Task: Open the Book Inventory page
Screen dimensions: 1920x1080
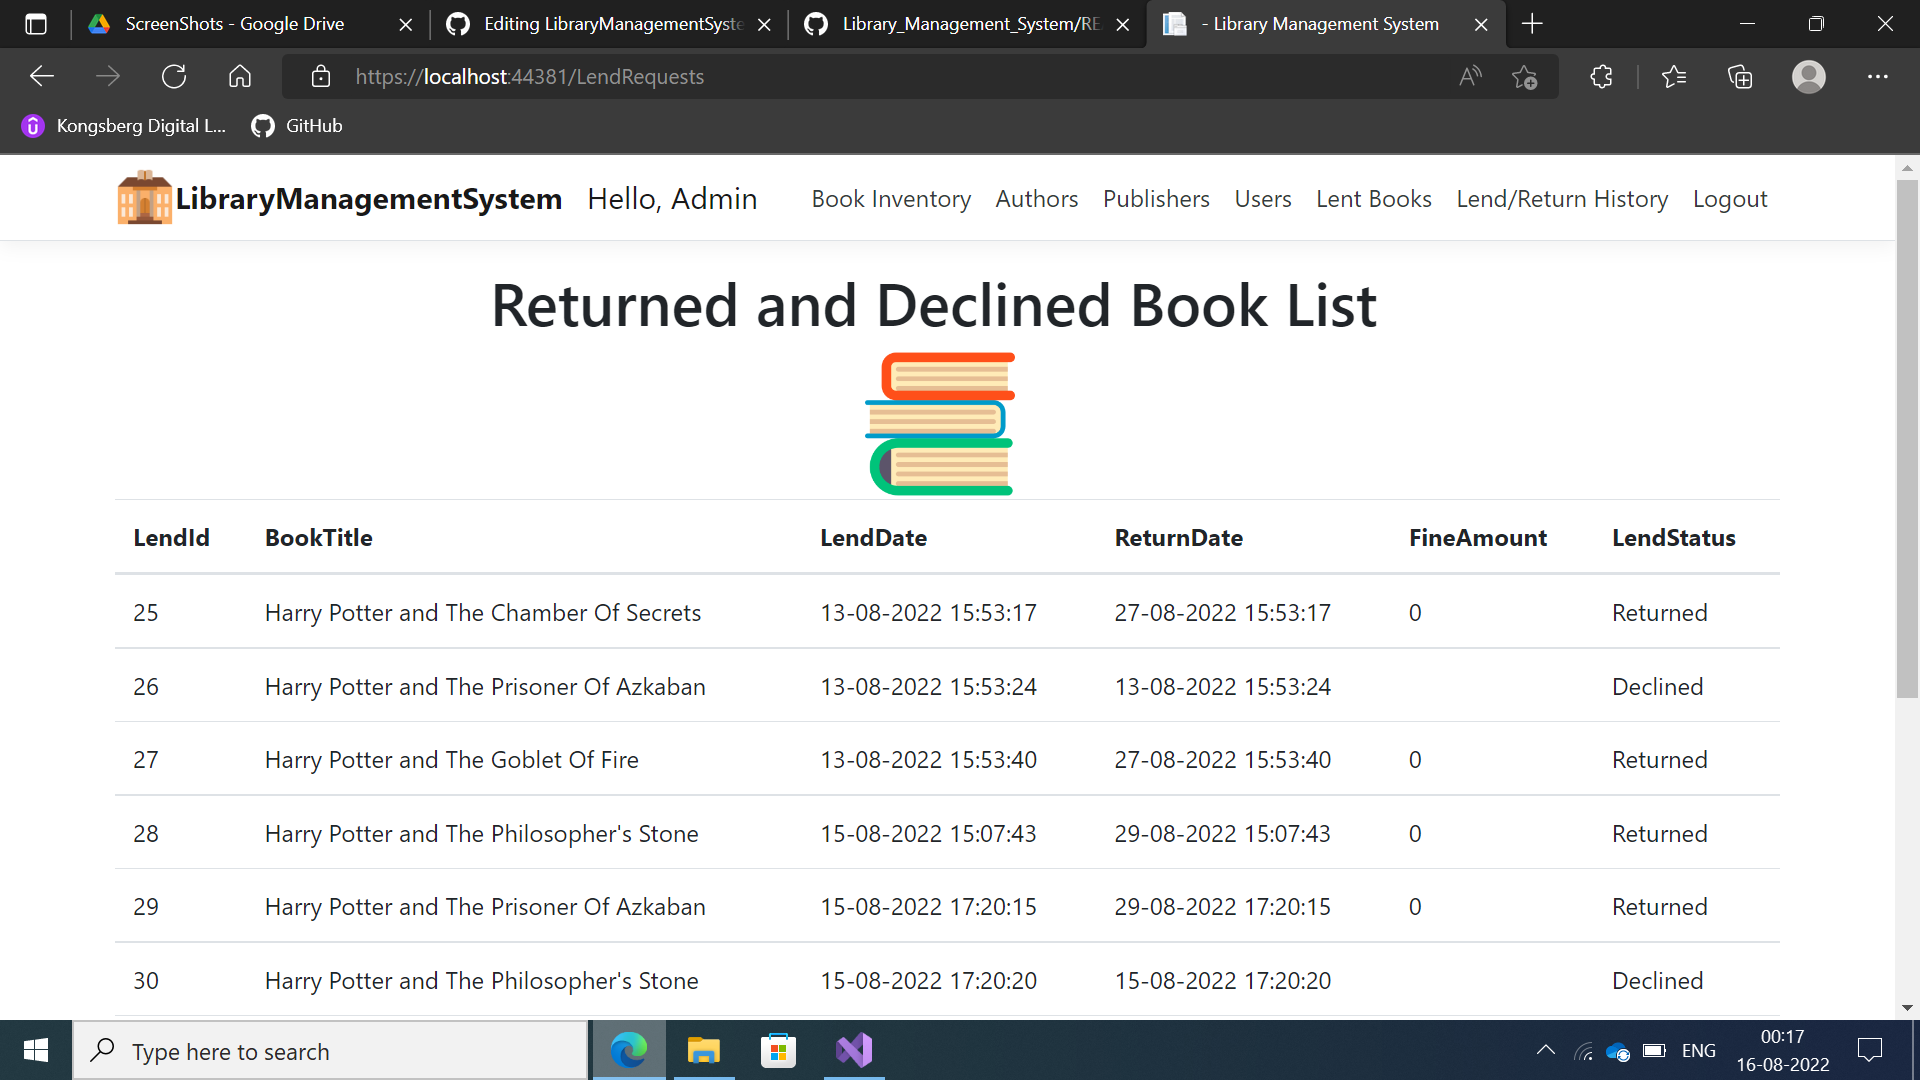Action: coord(890,198)
